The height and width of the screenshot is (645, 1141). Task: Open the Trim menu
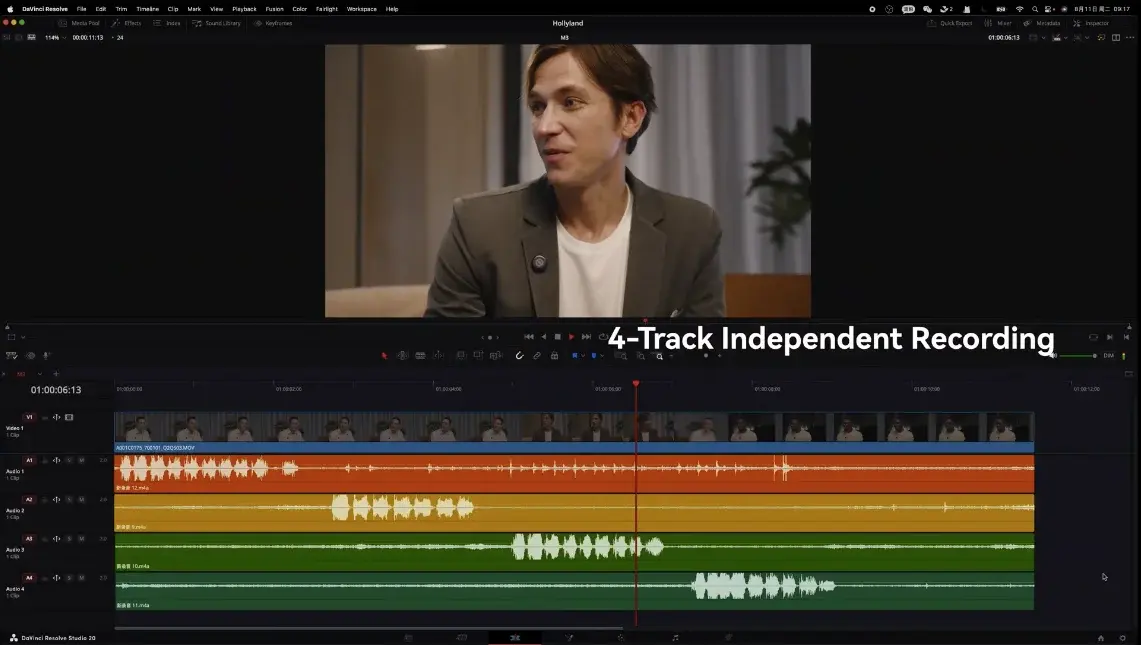tap(122, 9)
